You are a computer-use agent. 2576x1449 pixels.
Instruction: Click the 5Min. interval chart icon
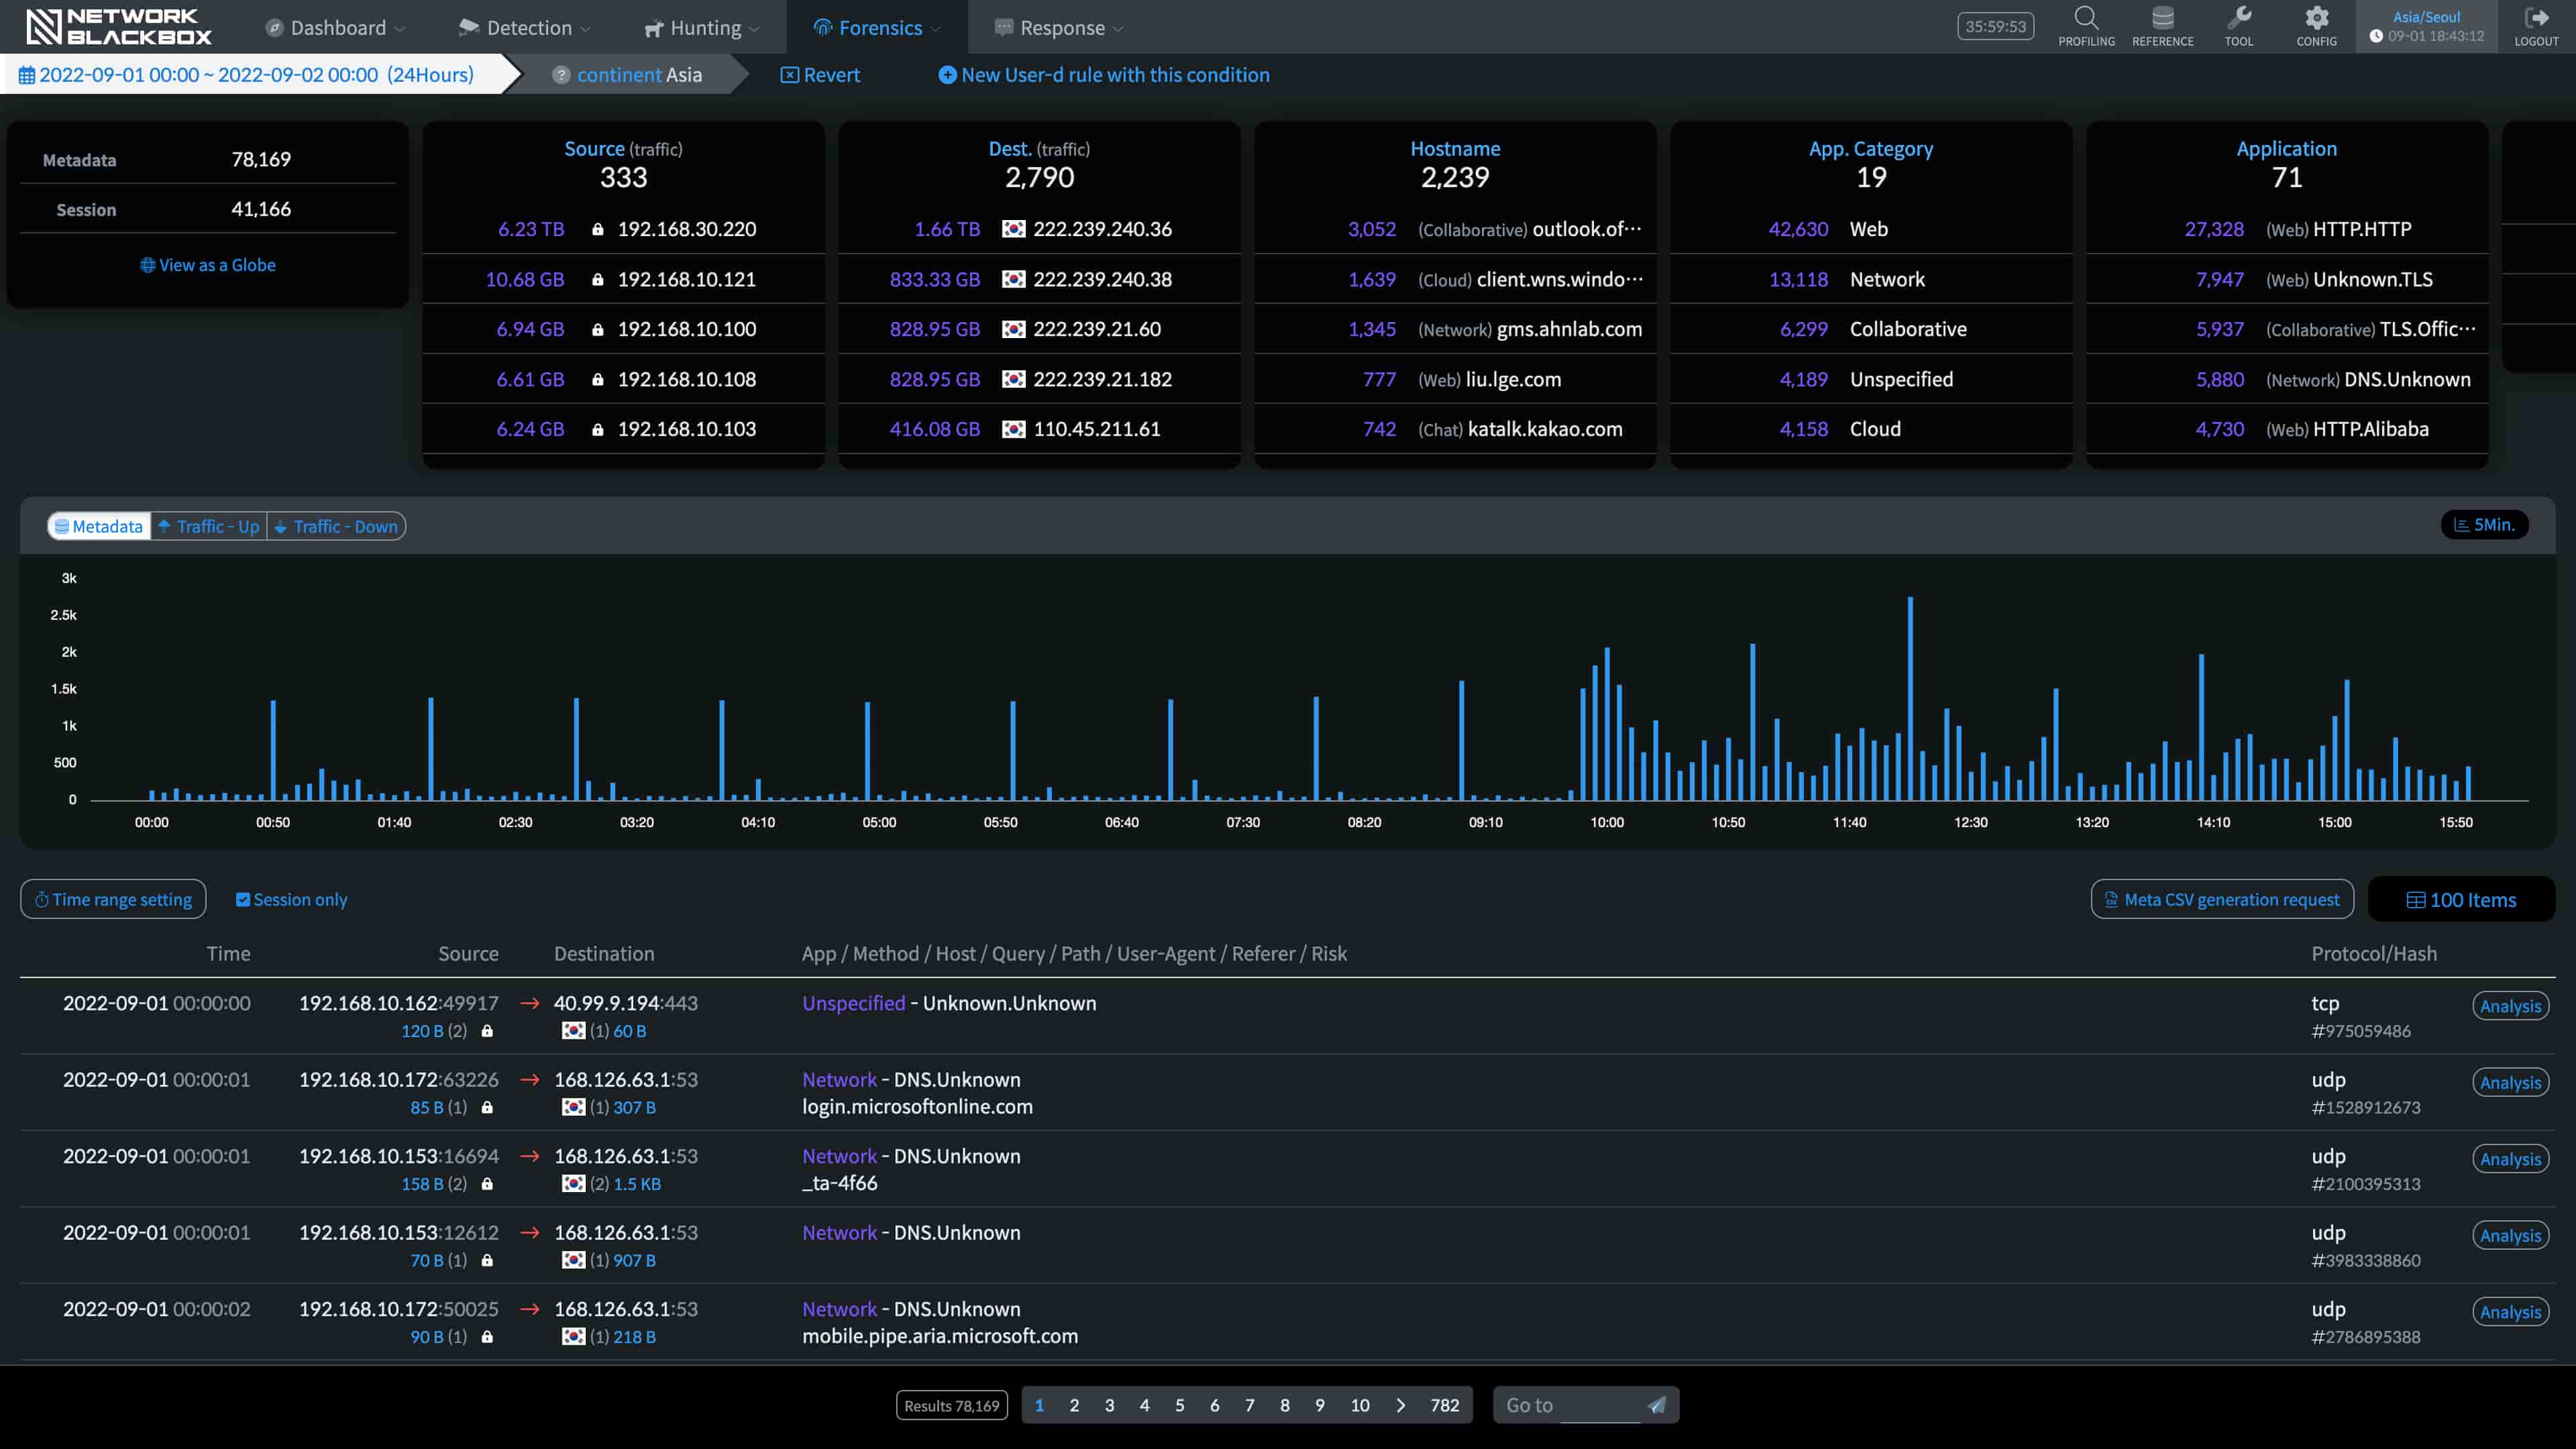2461,525
